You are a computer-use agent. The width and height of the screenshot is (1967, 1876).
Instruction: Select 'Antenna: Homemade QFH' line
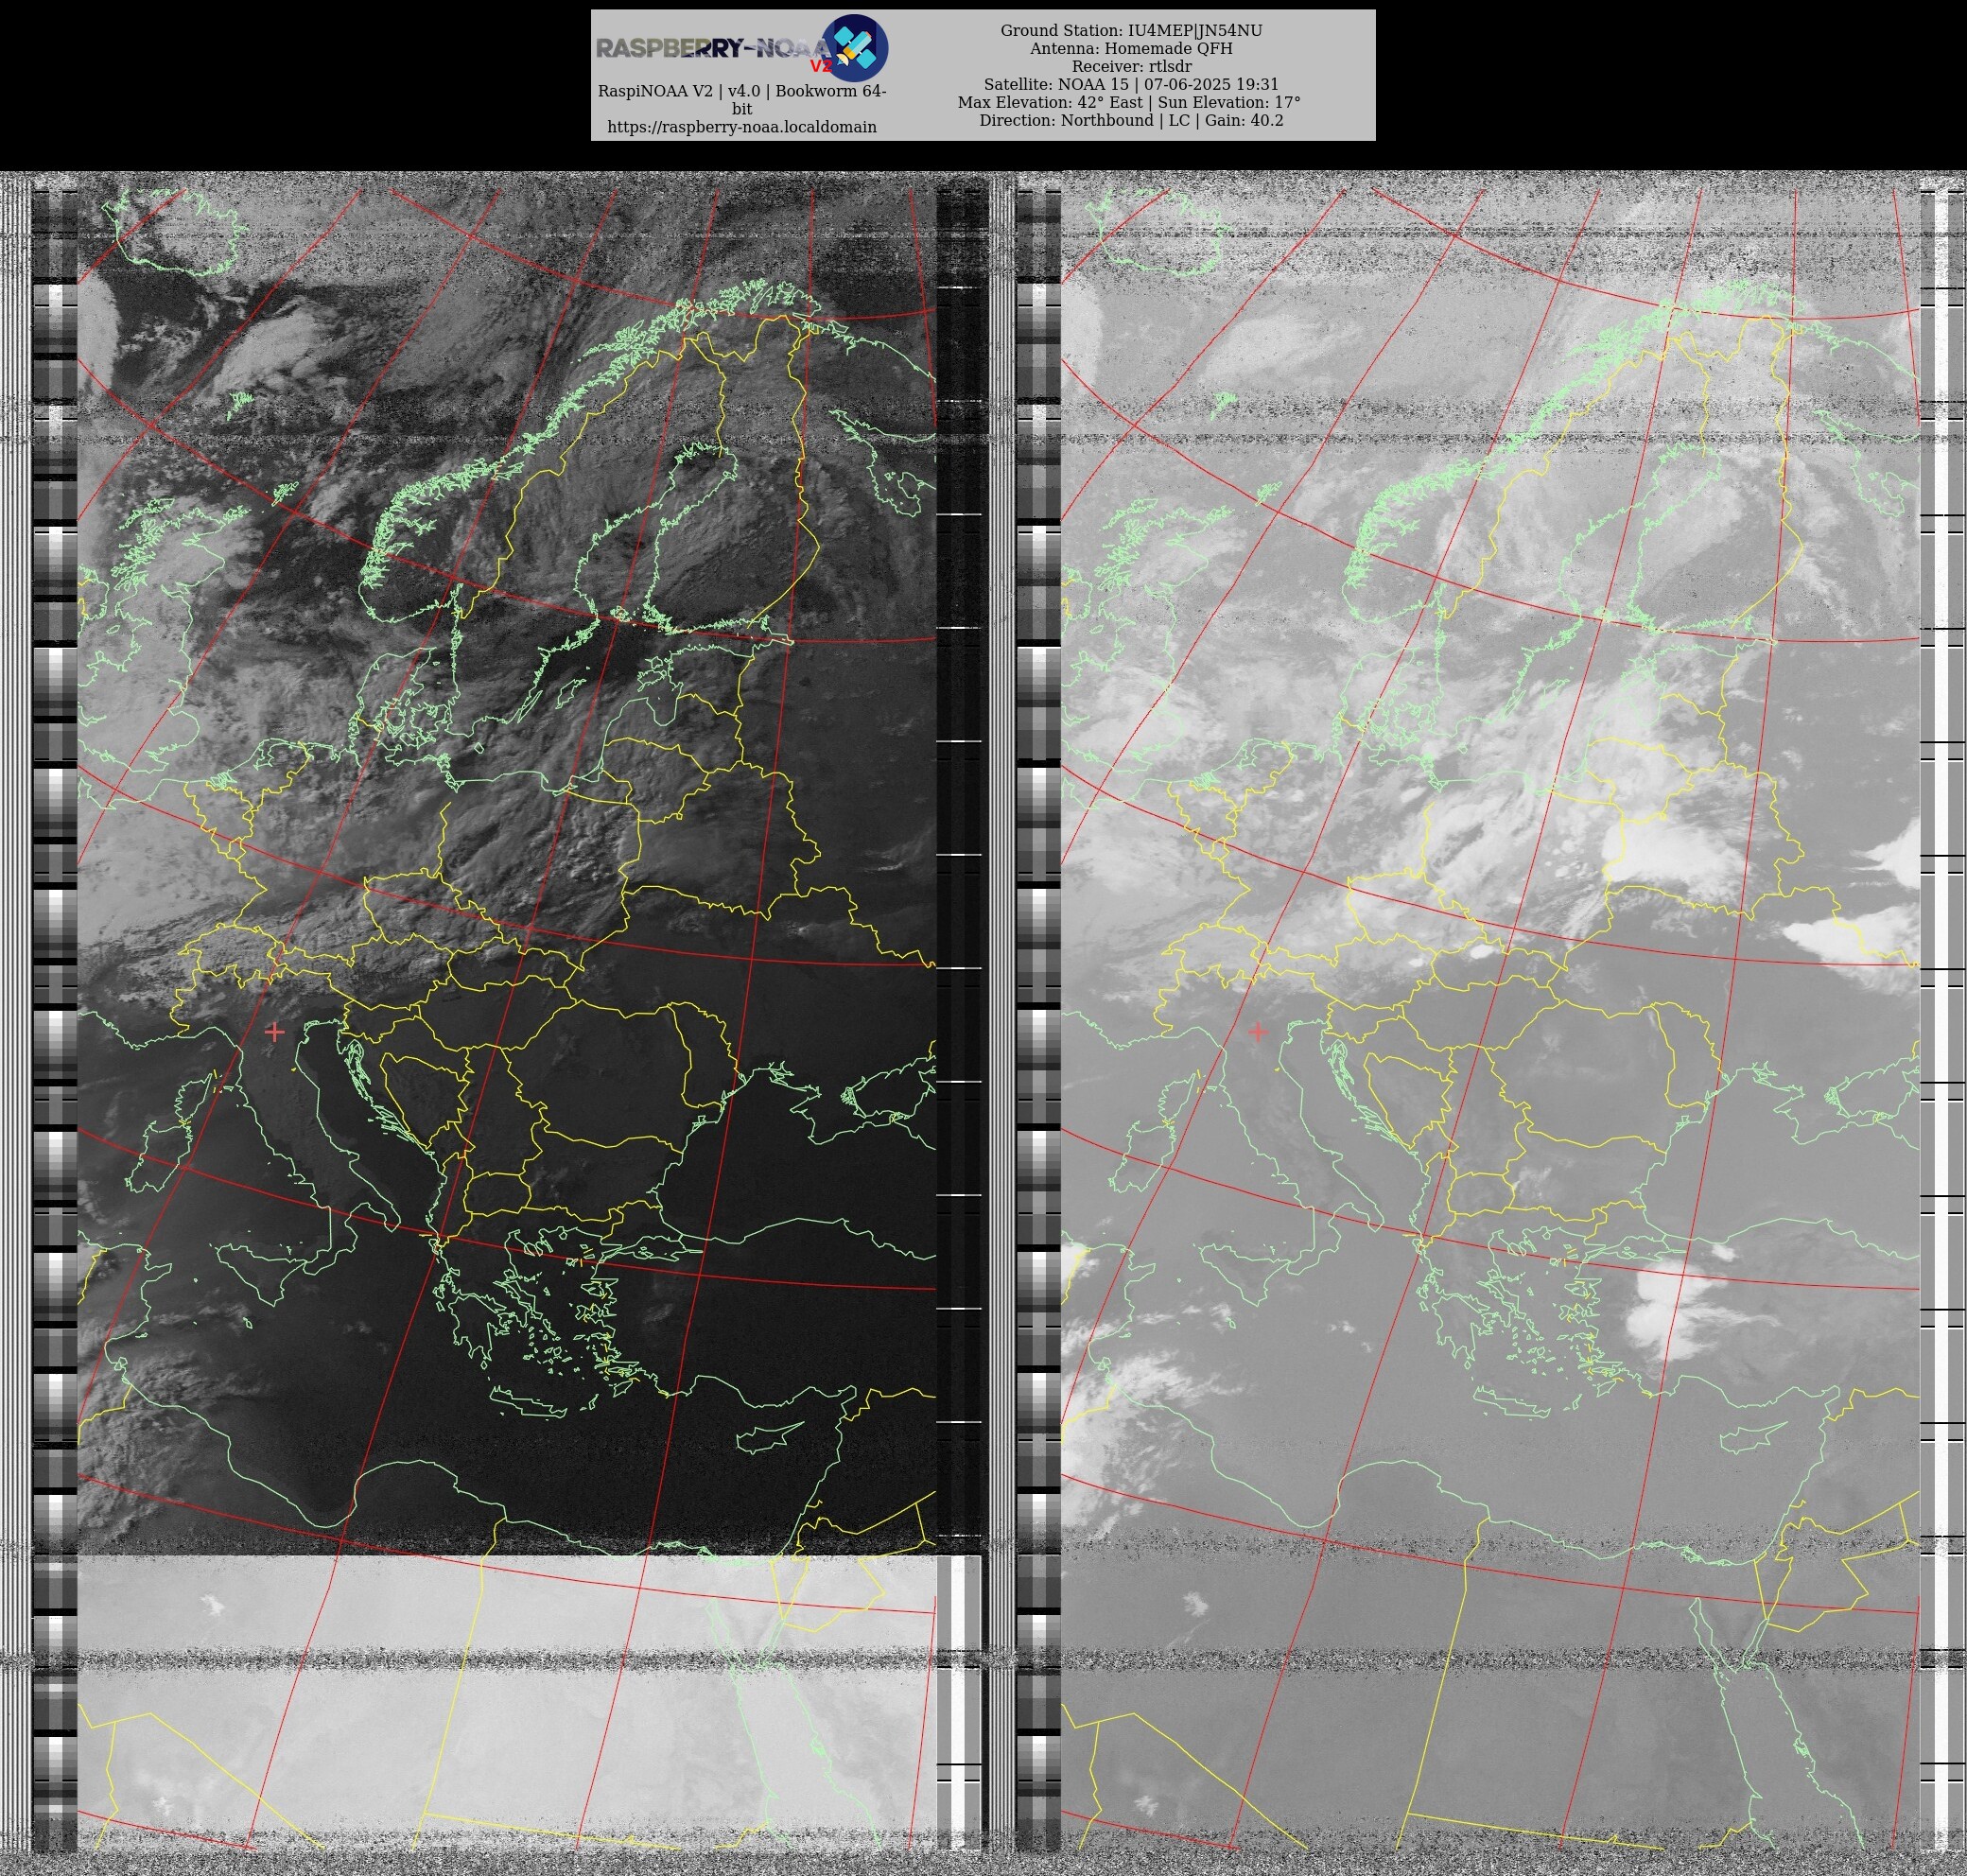click(1131, 48)
